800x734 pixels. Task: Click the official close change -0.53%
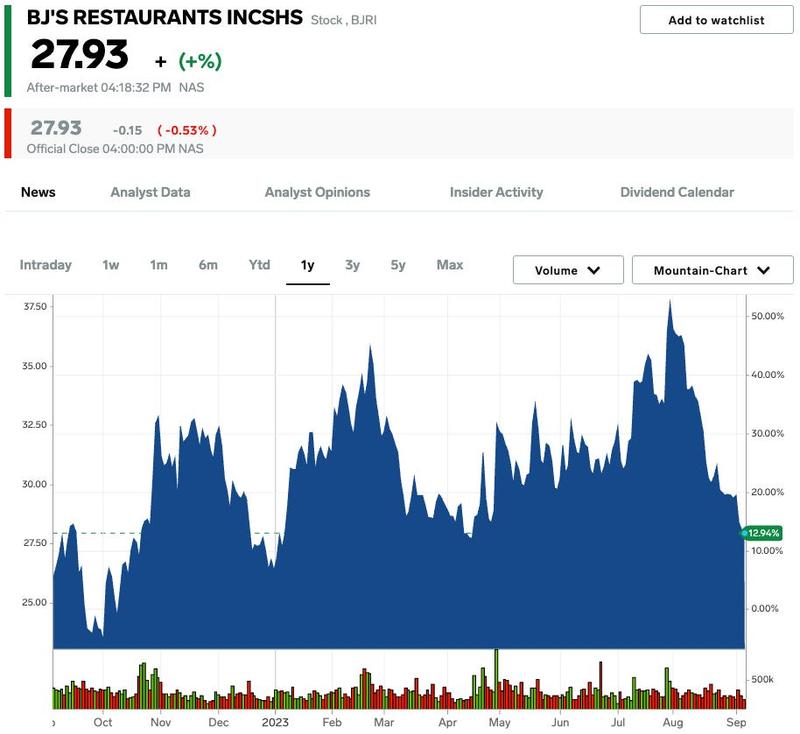point(187,130)
